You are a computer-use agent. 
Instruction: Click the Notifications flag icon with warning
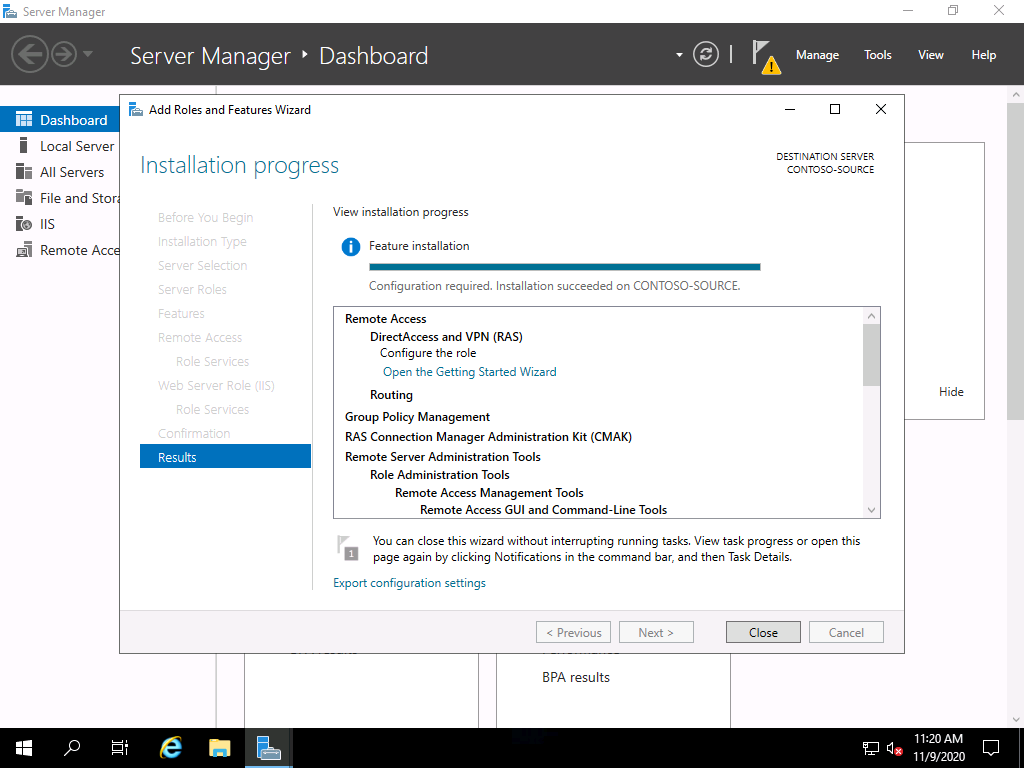[765, 56]
